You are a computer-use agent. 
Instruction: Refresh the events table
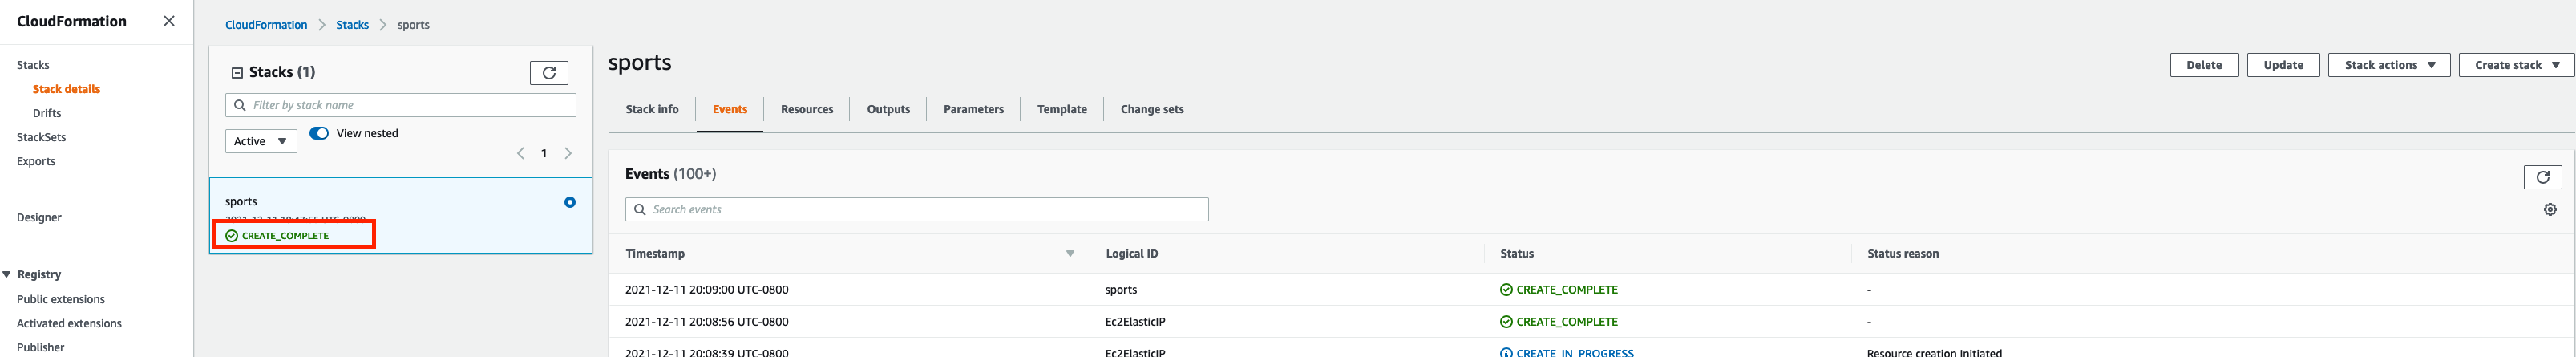[x=2542, y=177]
